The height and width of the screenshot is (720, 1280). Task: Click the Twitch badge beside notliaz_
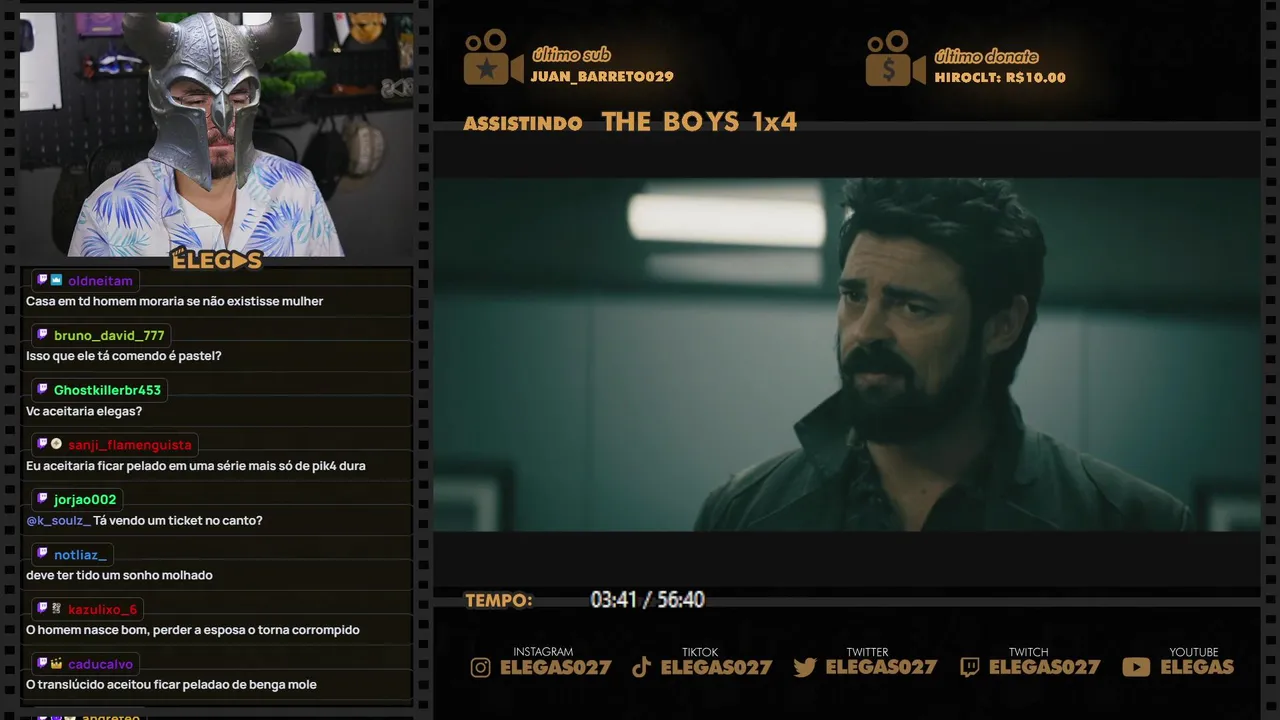tap(42, 554)
